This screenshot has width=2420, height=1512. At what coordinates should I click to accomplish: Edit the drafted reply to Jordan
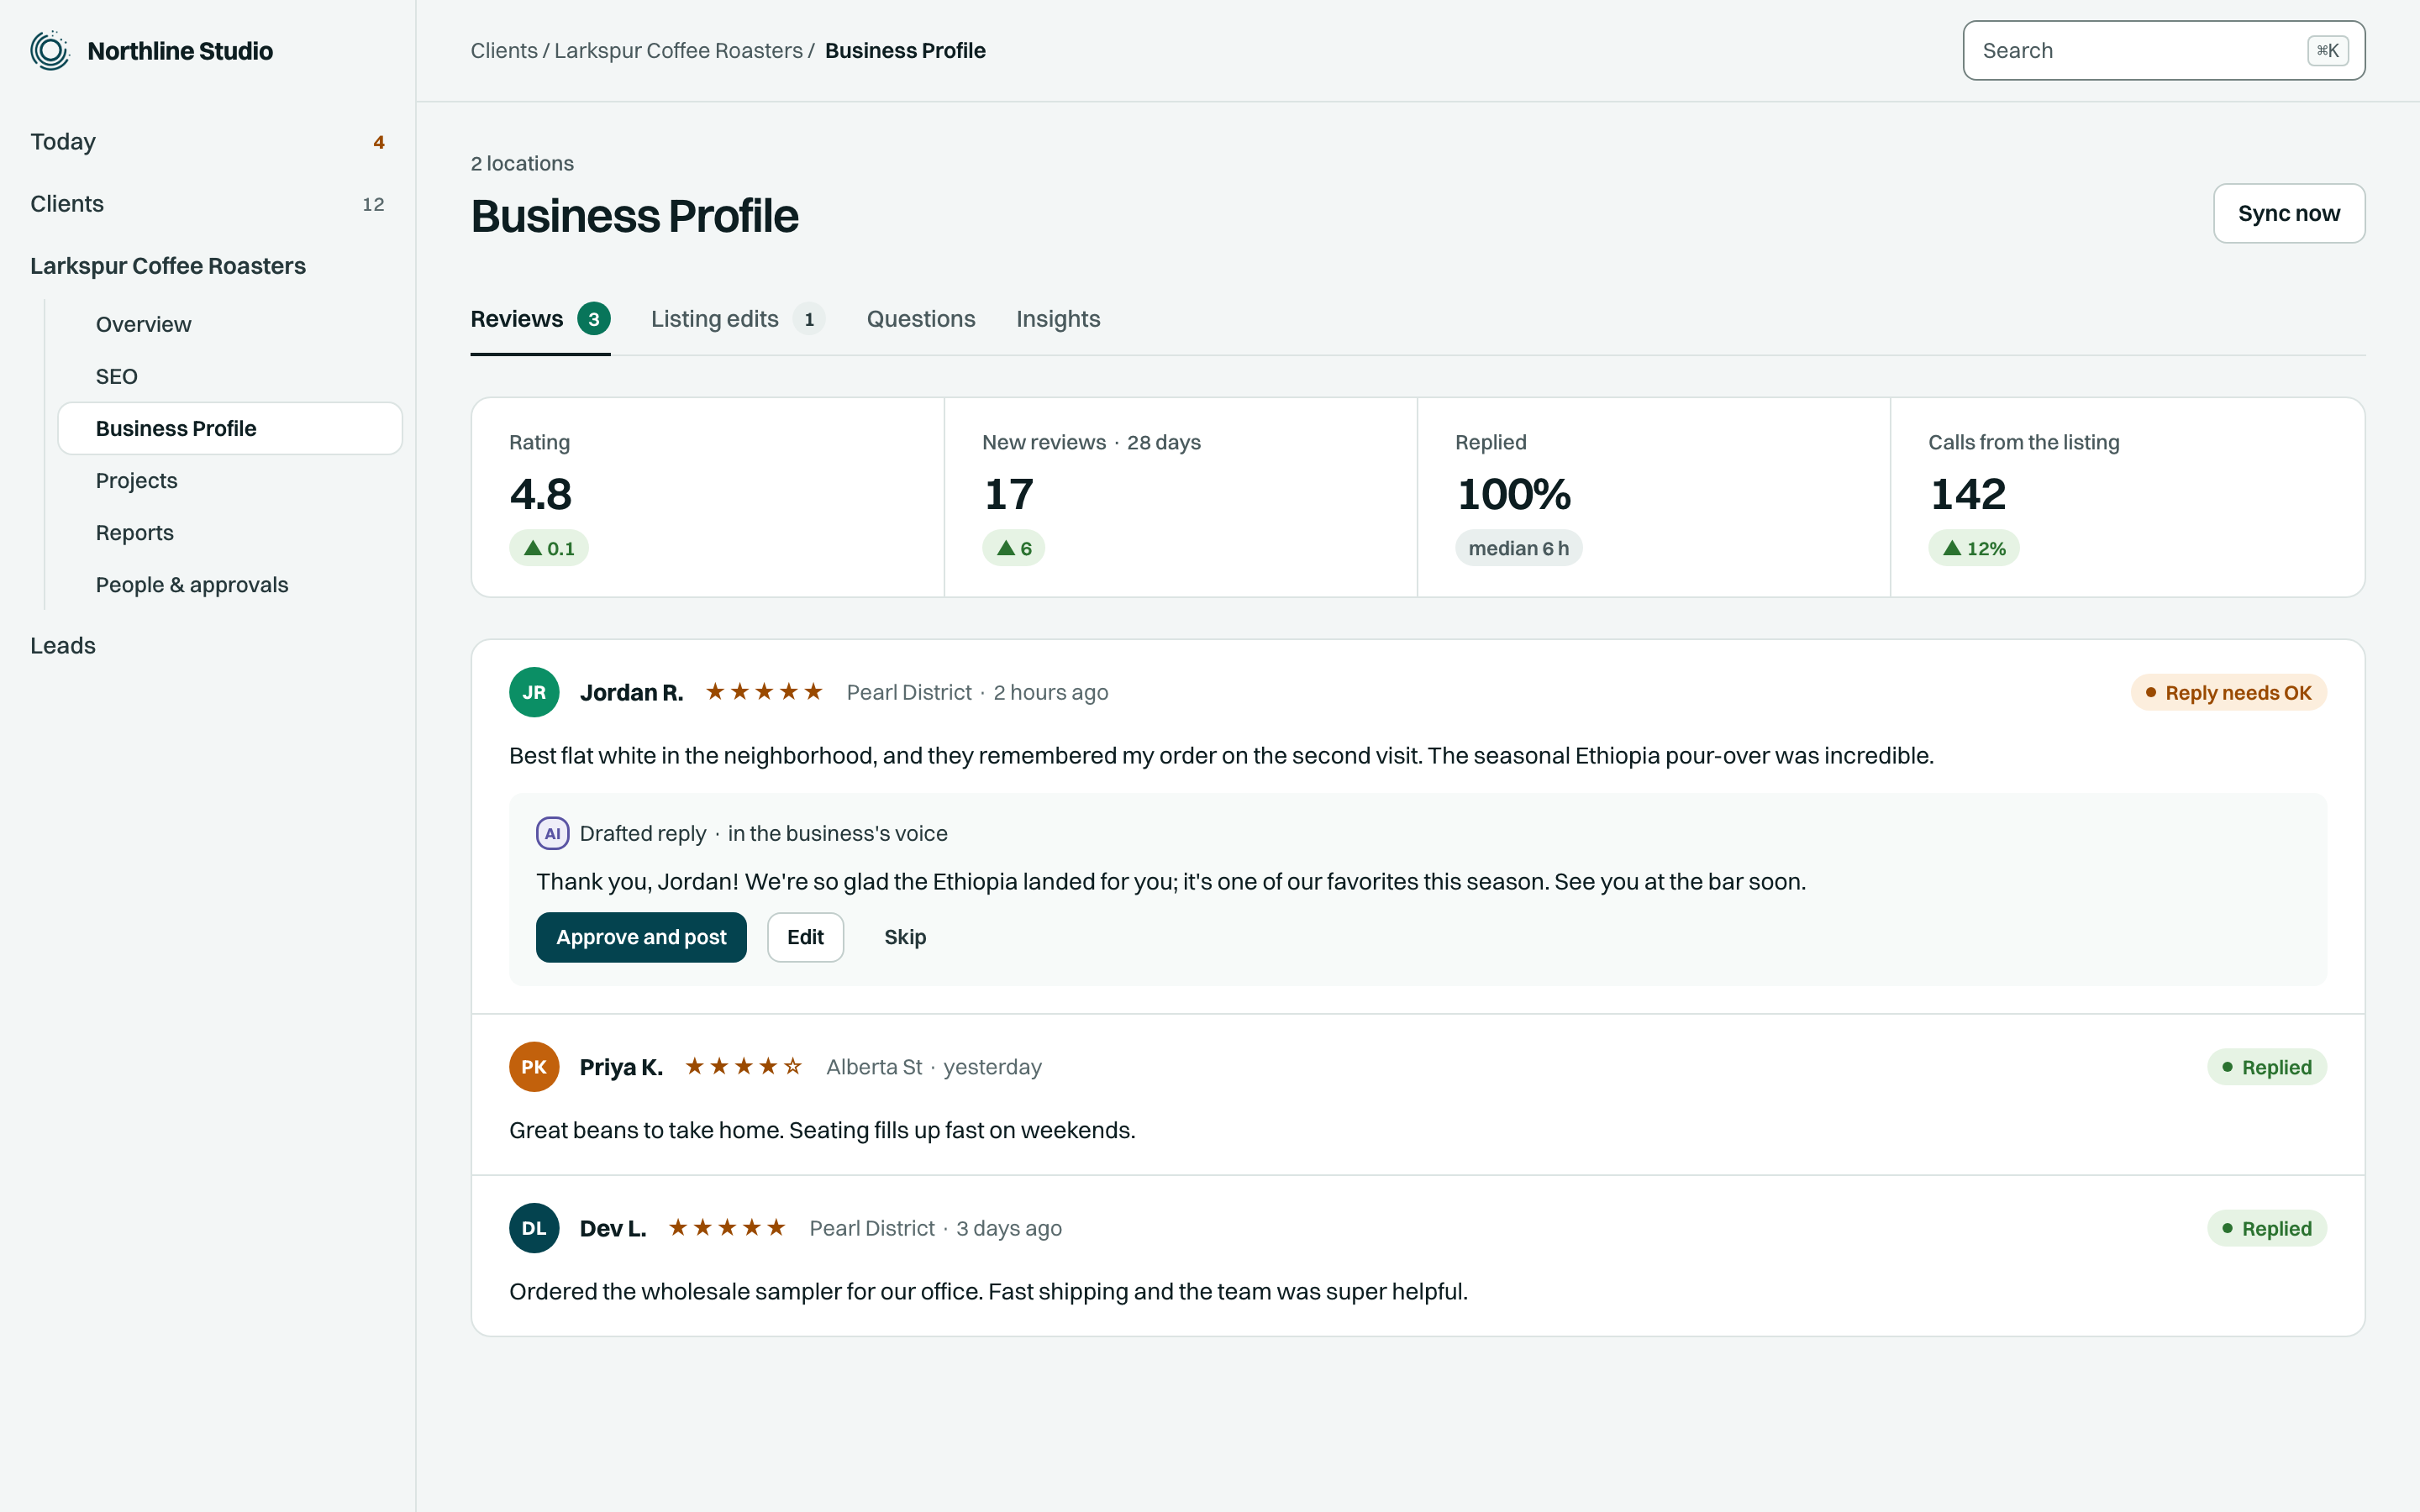tap(805, 937)
